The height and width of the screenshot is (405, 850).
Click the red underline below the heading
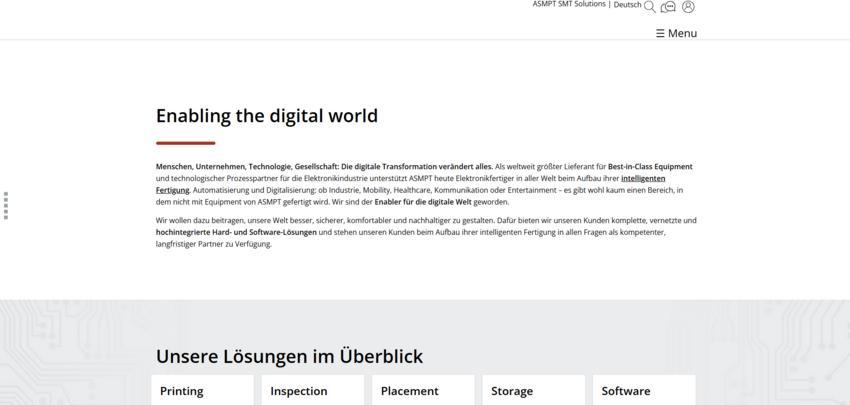point(185,143)
